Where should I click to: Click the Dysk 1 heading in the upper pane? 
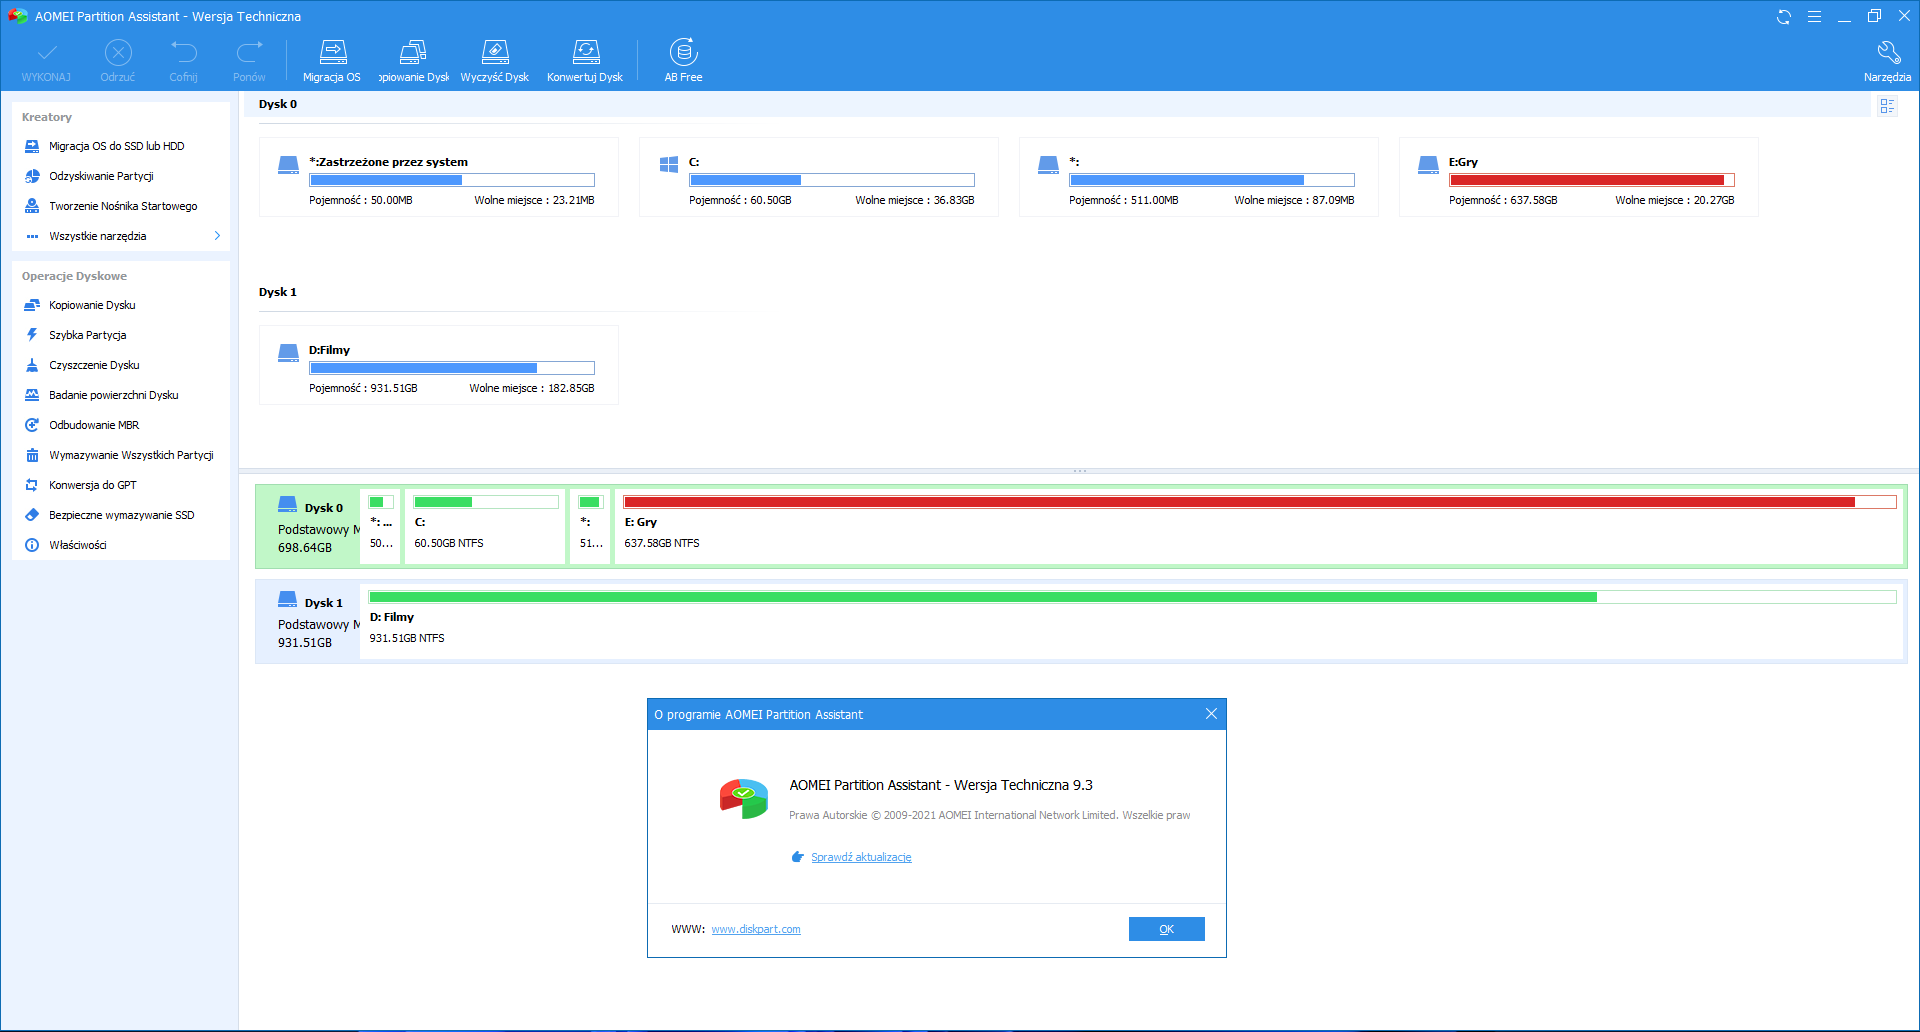(278, 292)
